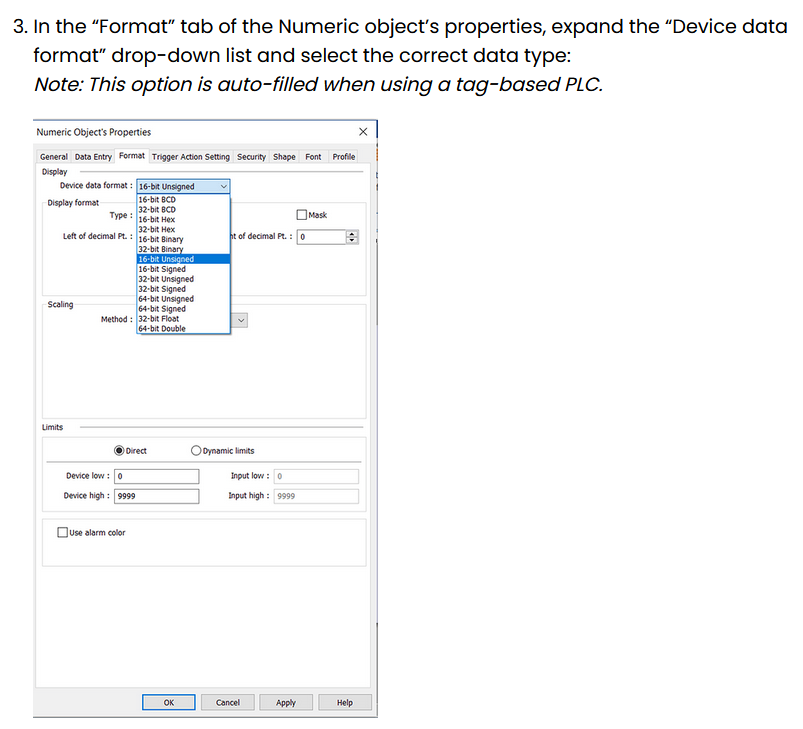The image size is (803, 729).
Task: Choose 32-bit Float from the list
Action: (159, 319)
